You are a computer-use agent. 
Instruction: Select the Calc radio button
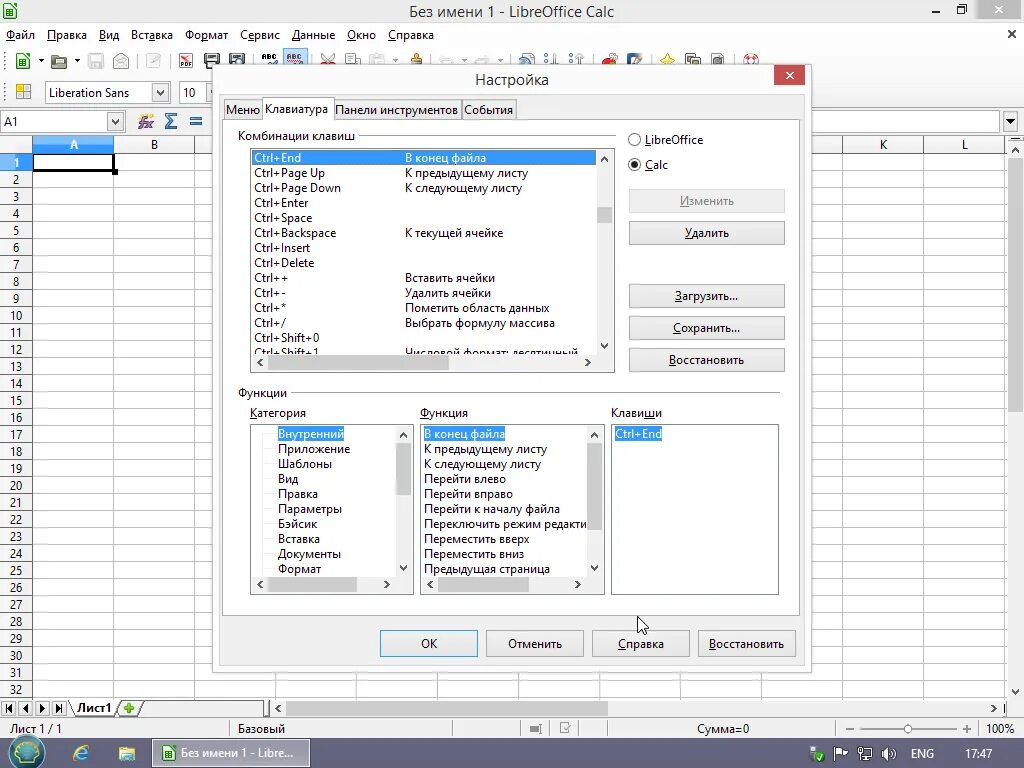point(634,165)
